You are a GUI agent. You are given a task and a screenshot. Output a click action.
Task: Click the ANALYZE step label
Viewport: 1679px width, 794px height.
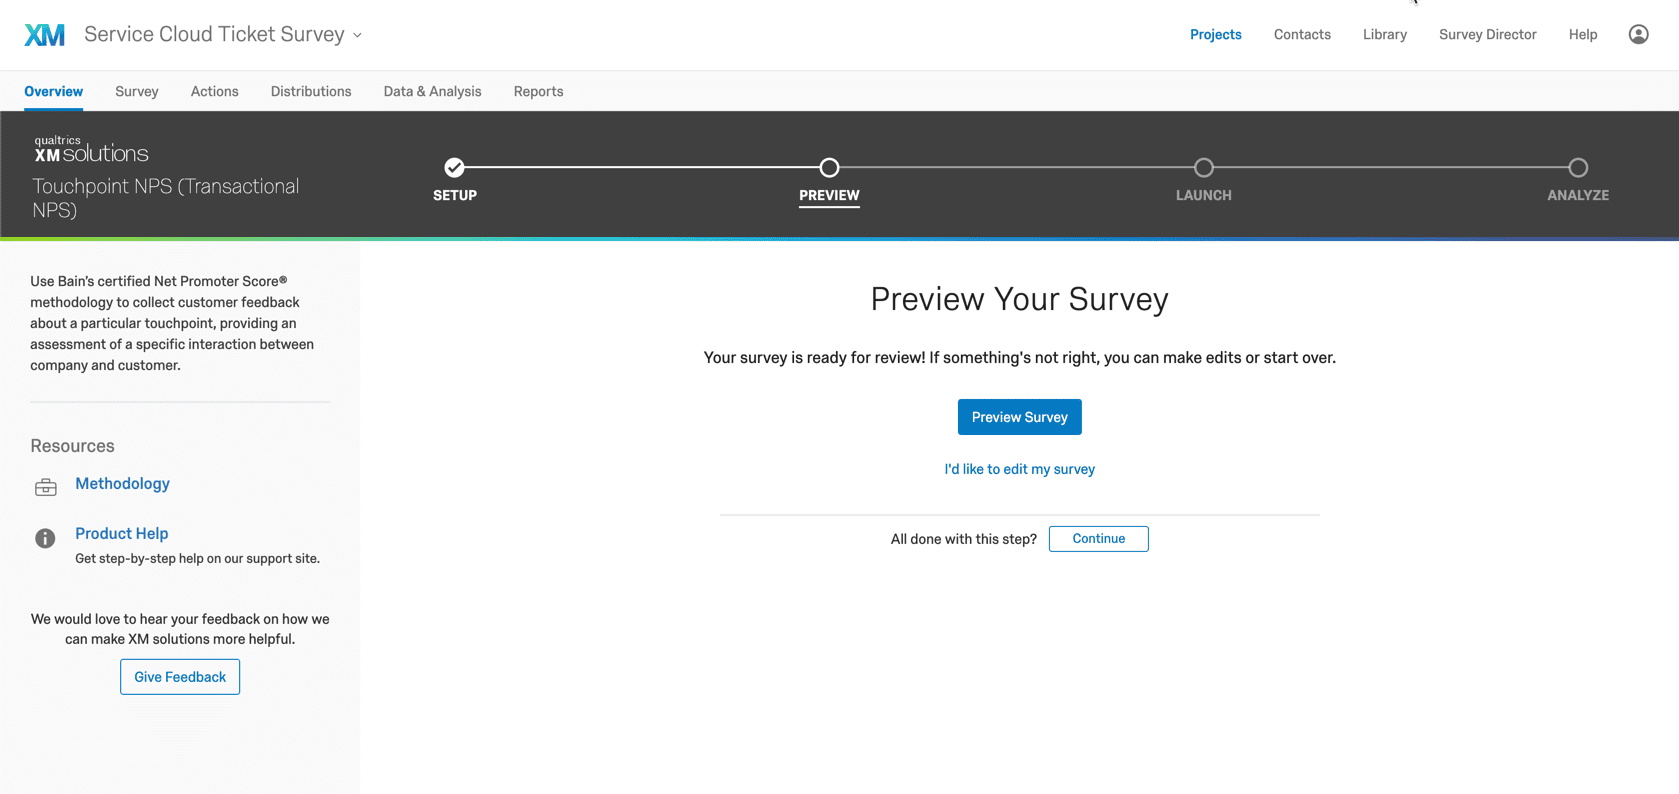[1578, 195]
